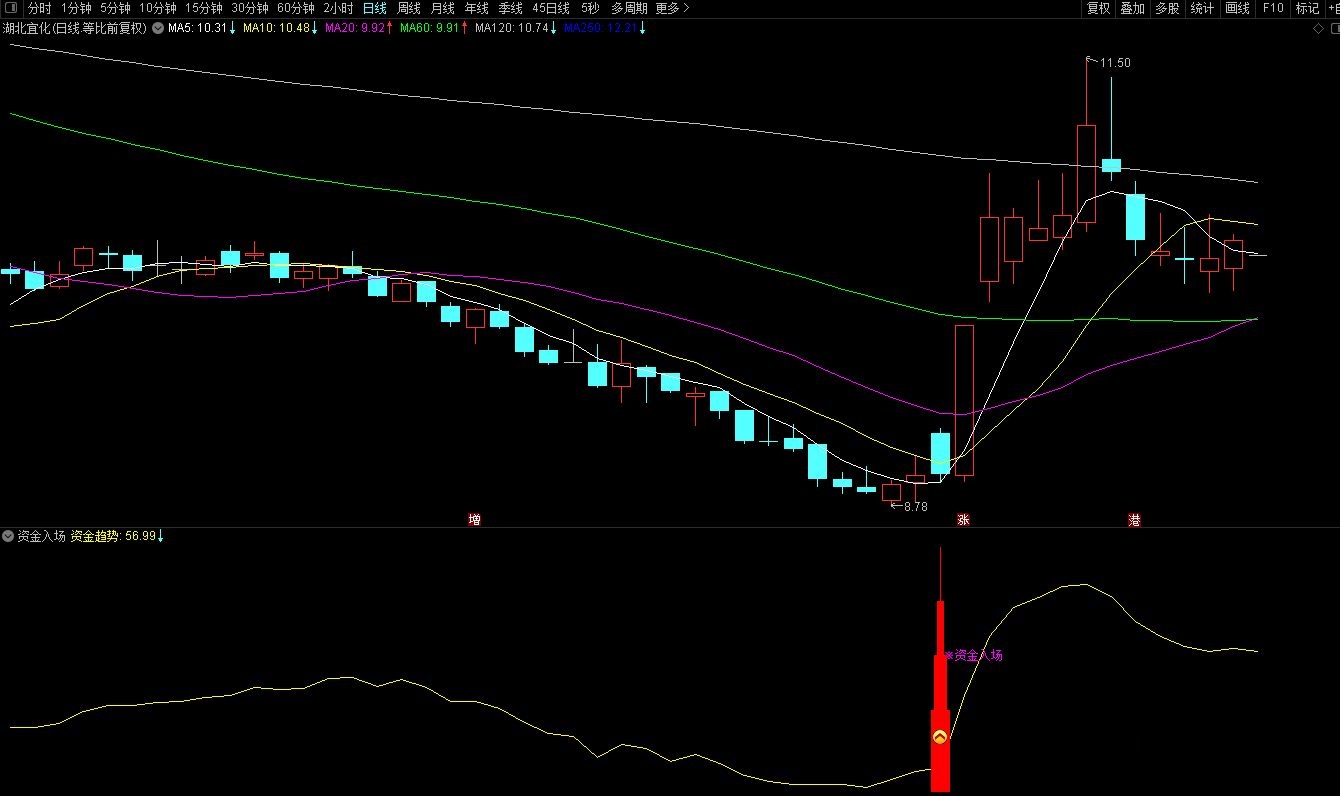Click the 增 event marker
The height and width of the screenshot is (796, 1340).
(474, 520)
